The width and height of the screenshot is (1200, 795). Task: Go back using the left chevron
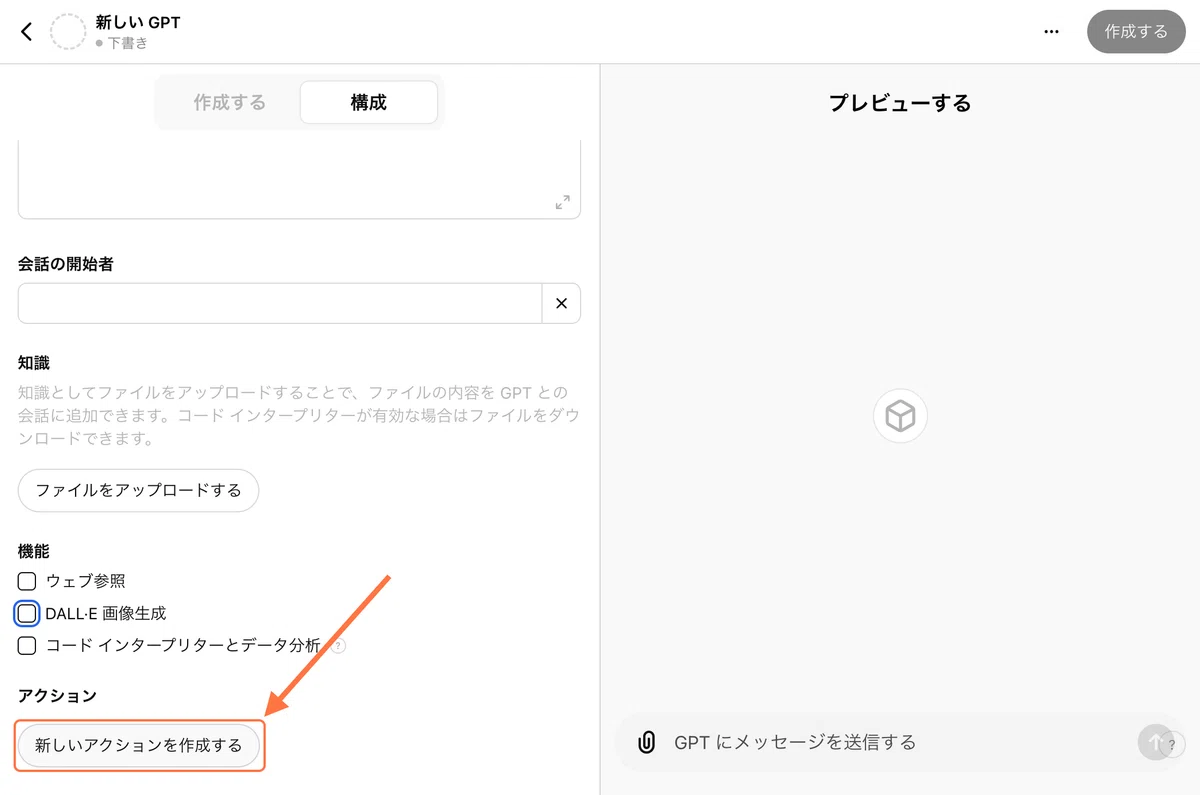click(26, 31)
